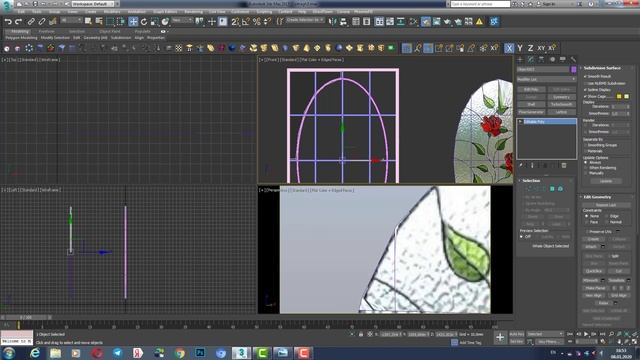Select Element sub-object level icon

point(560,189)
